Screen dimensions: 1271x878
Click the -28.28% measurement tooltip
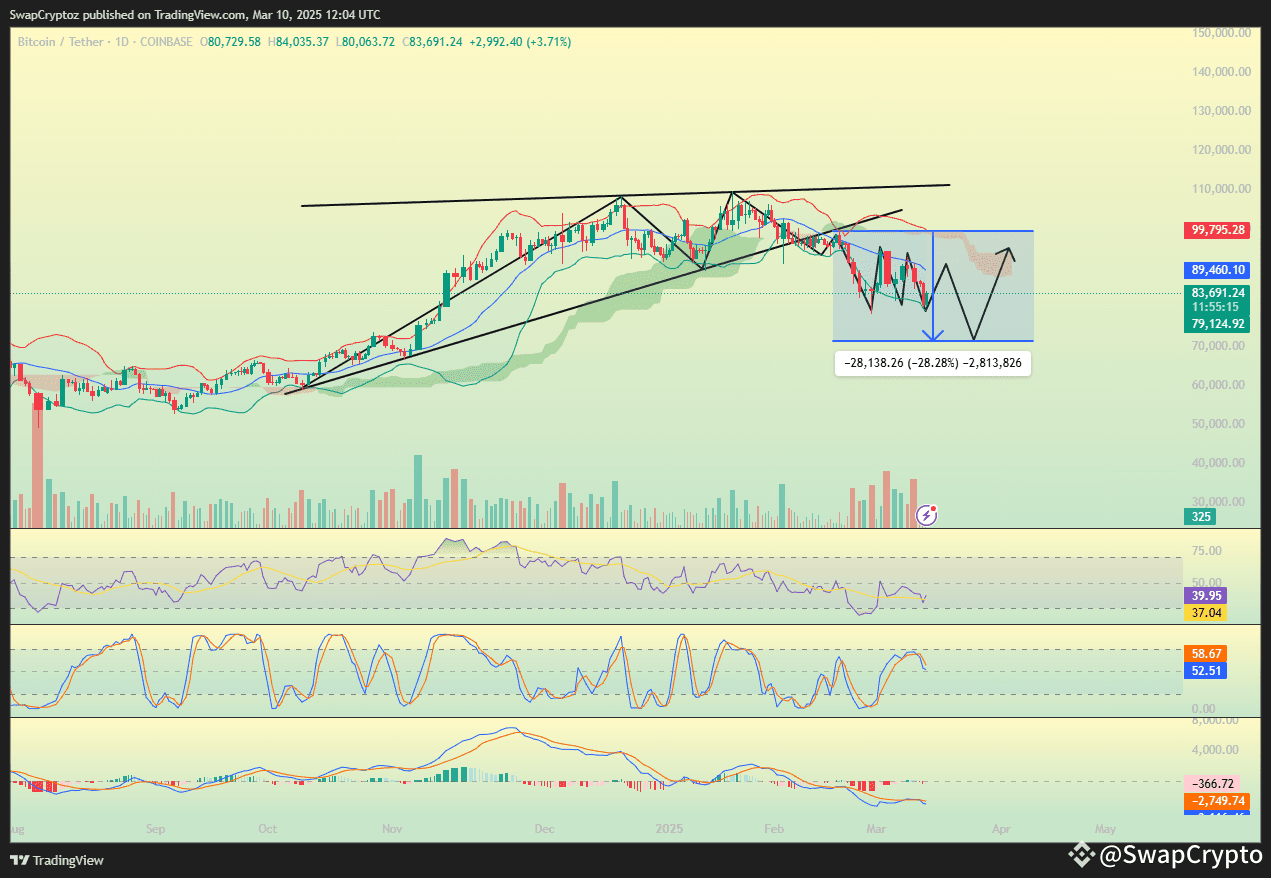pos(932,363)
